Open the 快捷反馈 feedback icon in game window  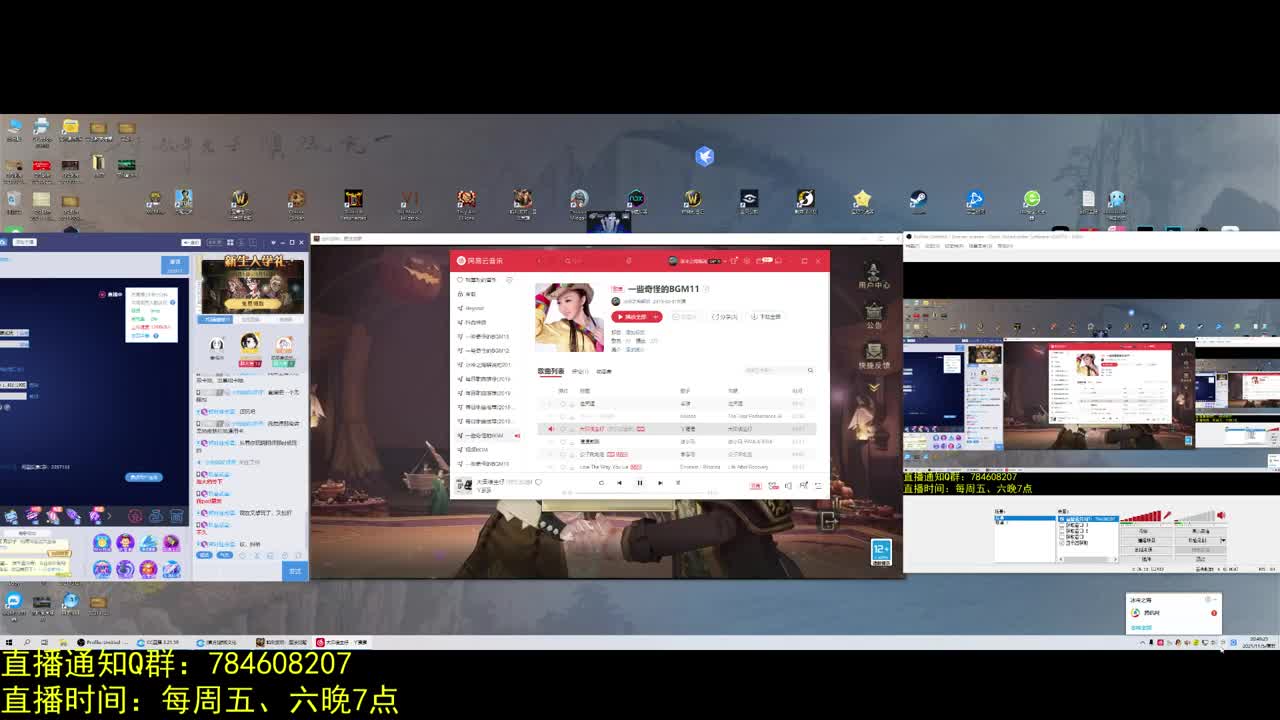(x=873, y=355)
